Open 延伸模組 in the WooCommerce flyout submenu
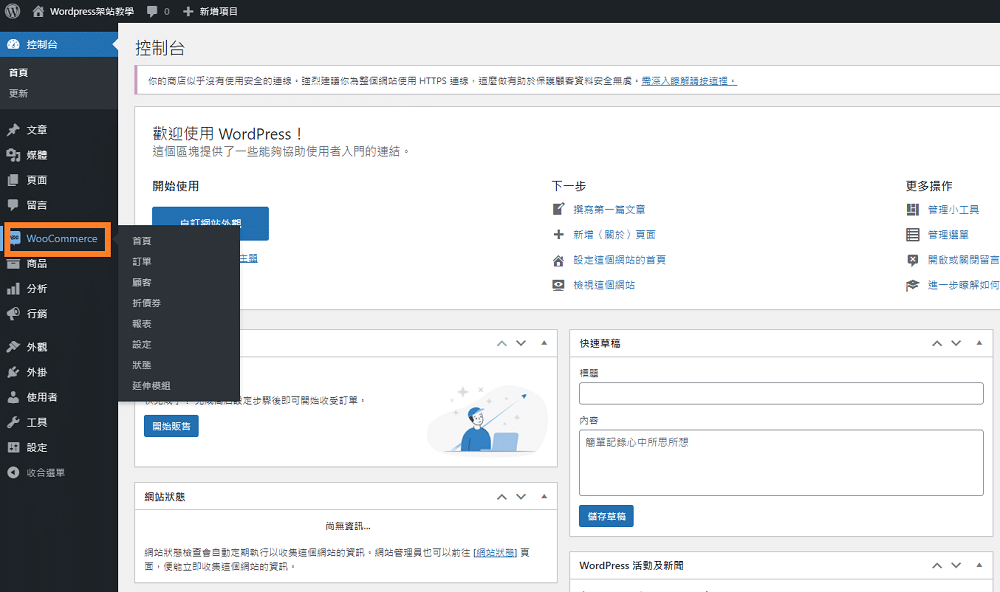 pos(151,386)
